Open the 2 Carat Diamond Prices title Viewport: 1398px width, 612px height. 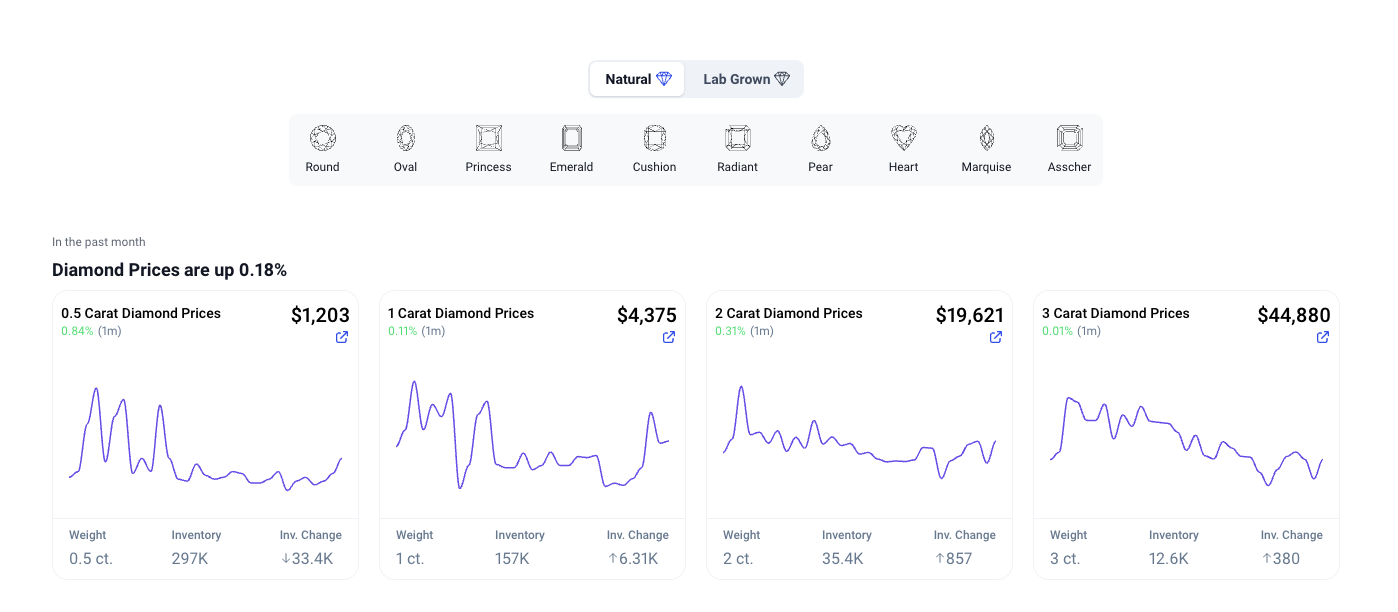tap(789, 313)
